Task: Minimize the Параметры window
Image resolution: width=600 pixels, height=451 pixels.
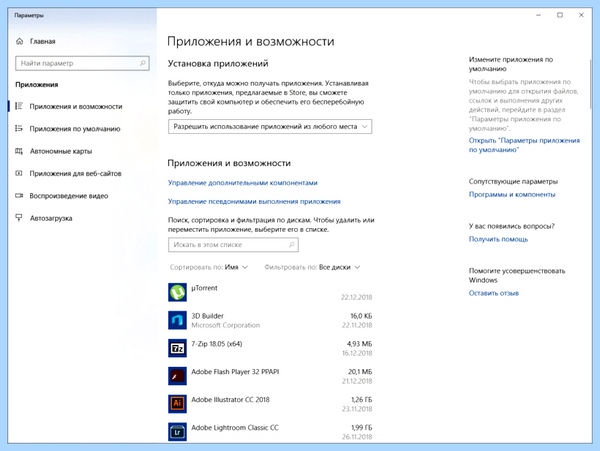Action: pos(538,15)
